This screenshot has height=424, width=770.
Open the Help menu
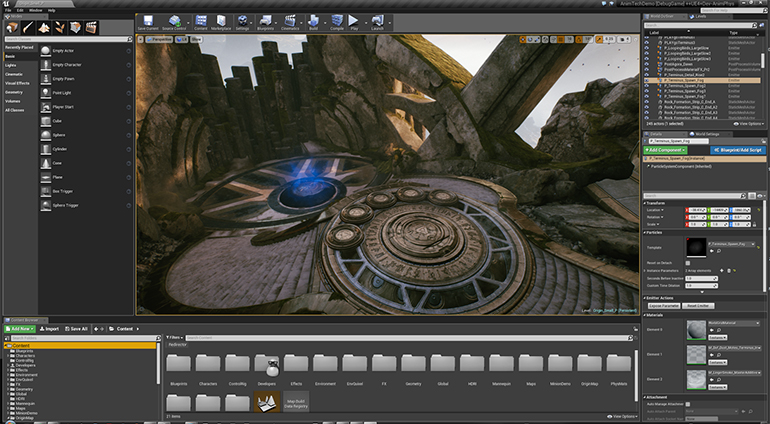click(x=52, y=10)
